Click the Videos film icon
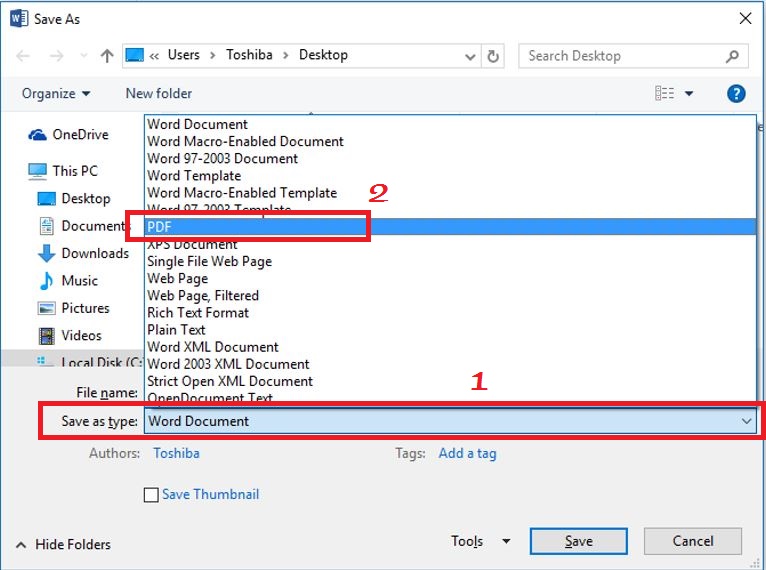 point(46,336)
